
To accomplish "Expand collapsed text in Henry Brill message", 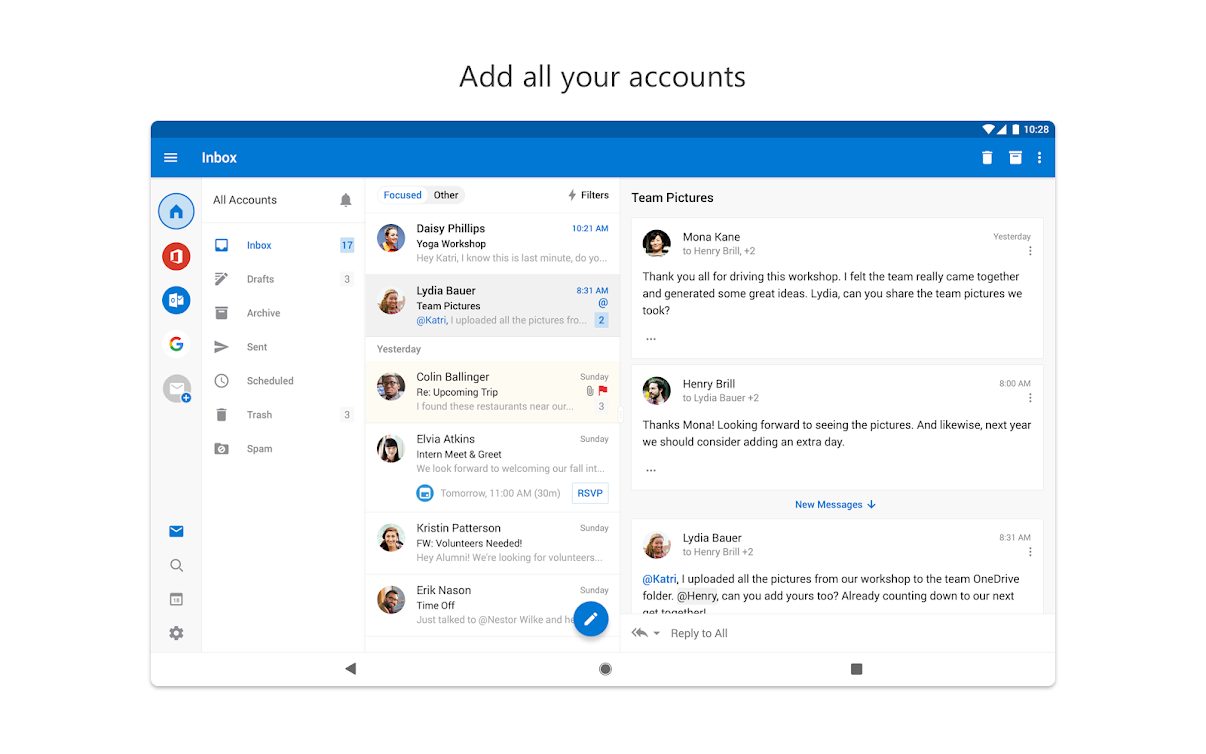I will pyautogui.click(x=651, y=469).
